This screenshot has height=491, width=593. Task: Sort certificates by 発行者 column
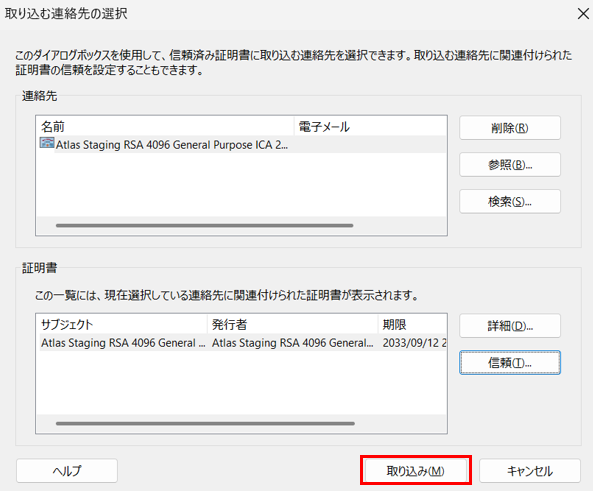pyautogui.click(x=293, y=324)
